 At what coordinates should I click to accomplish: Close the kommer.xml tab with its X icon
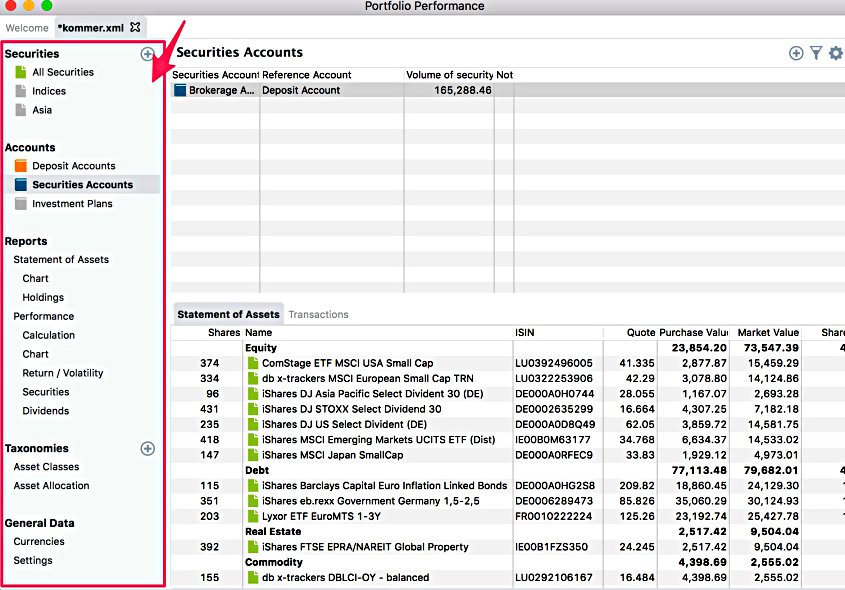tap(135, 27)
